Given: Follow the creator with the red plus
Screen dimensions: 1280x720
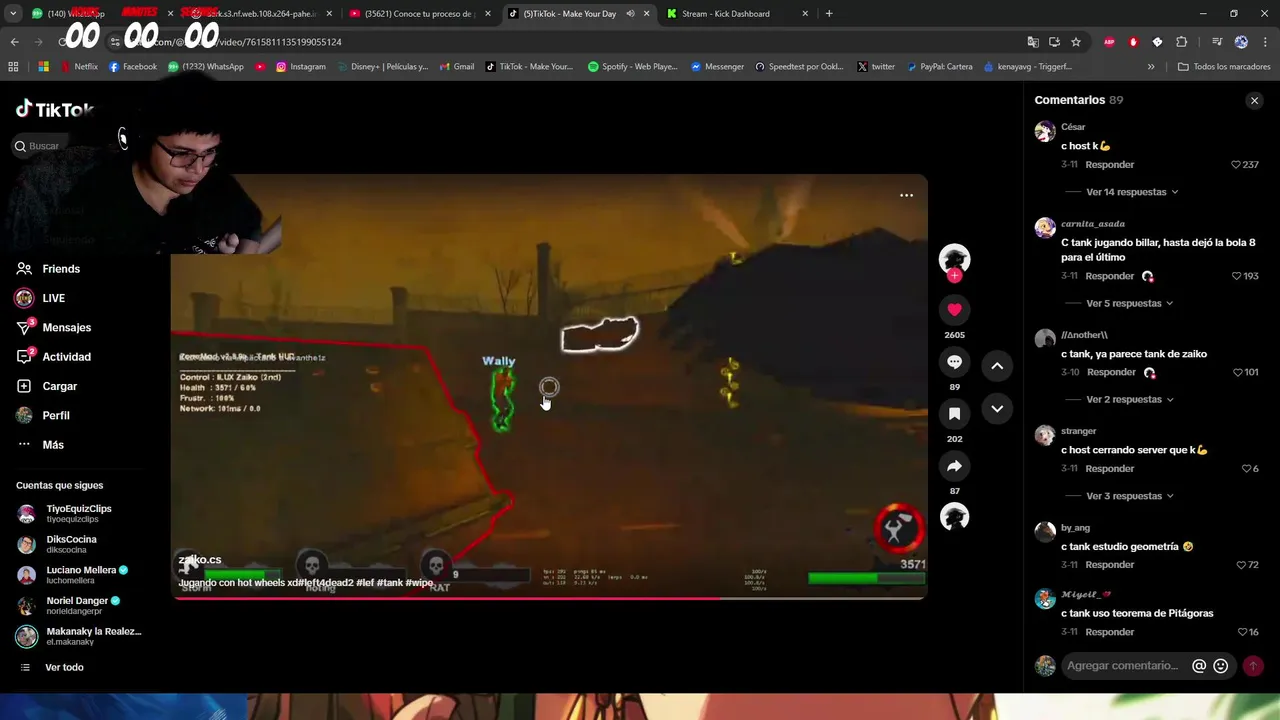Looking at the screenshot, I should pos(954,276).
